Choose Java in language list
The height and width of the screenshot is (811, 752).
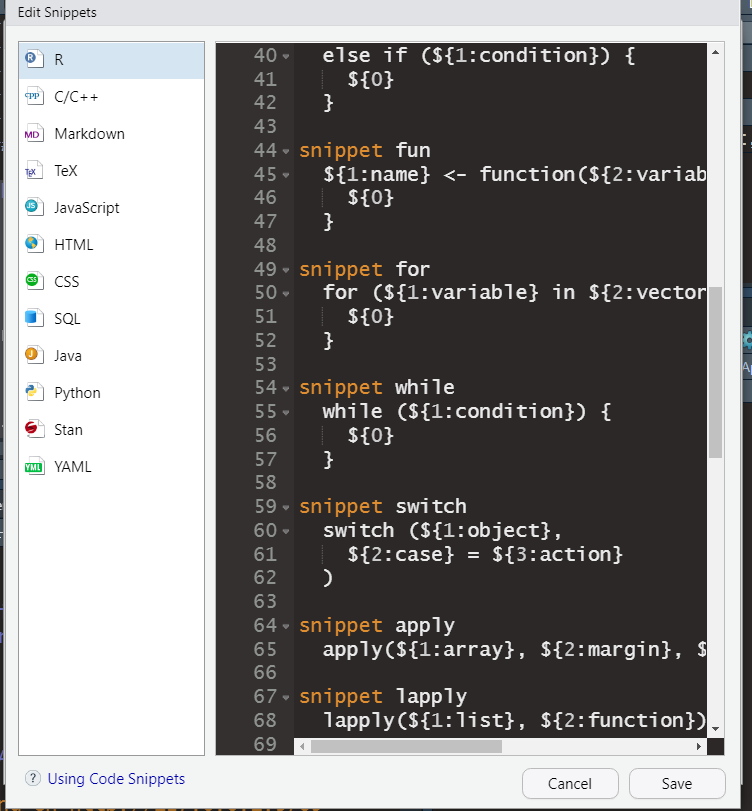coord(112,356)
